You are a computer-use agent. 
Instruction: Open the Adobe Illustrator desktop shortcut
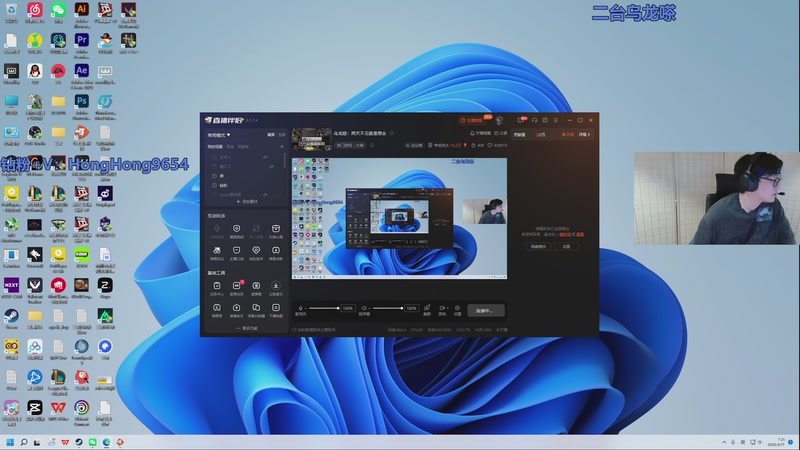coord(82,11)
